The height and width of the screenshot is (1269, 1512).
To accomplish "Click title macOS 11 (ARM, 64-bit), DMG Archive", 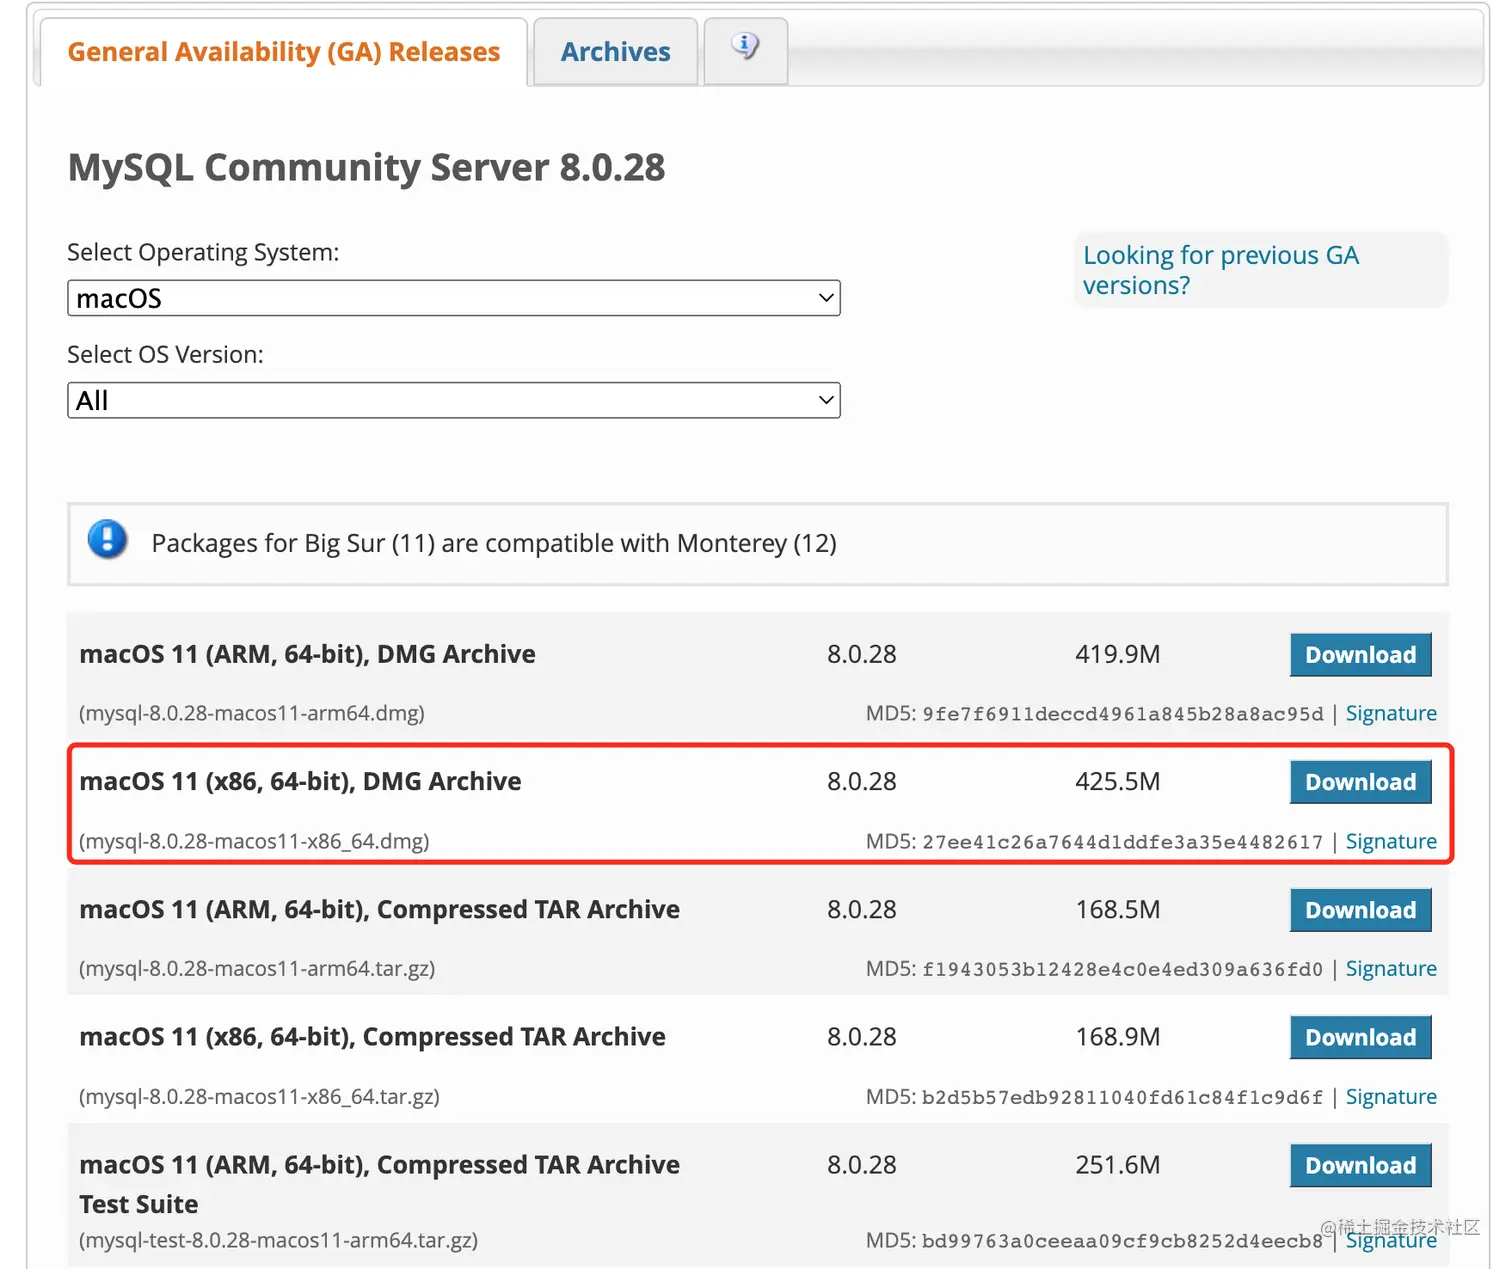I will click(307, 654).
